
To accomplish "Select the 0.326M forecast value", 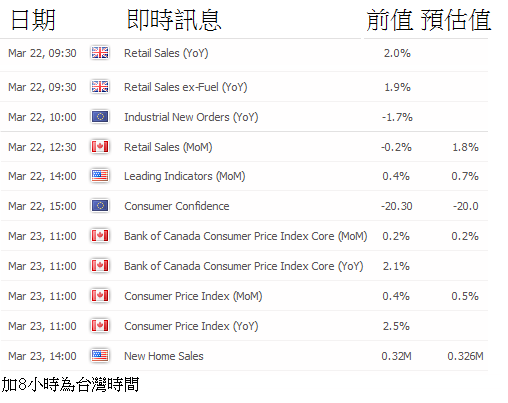I will tap(465, 356).
